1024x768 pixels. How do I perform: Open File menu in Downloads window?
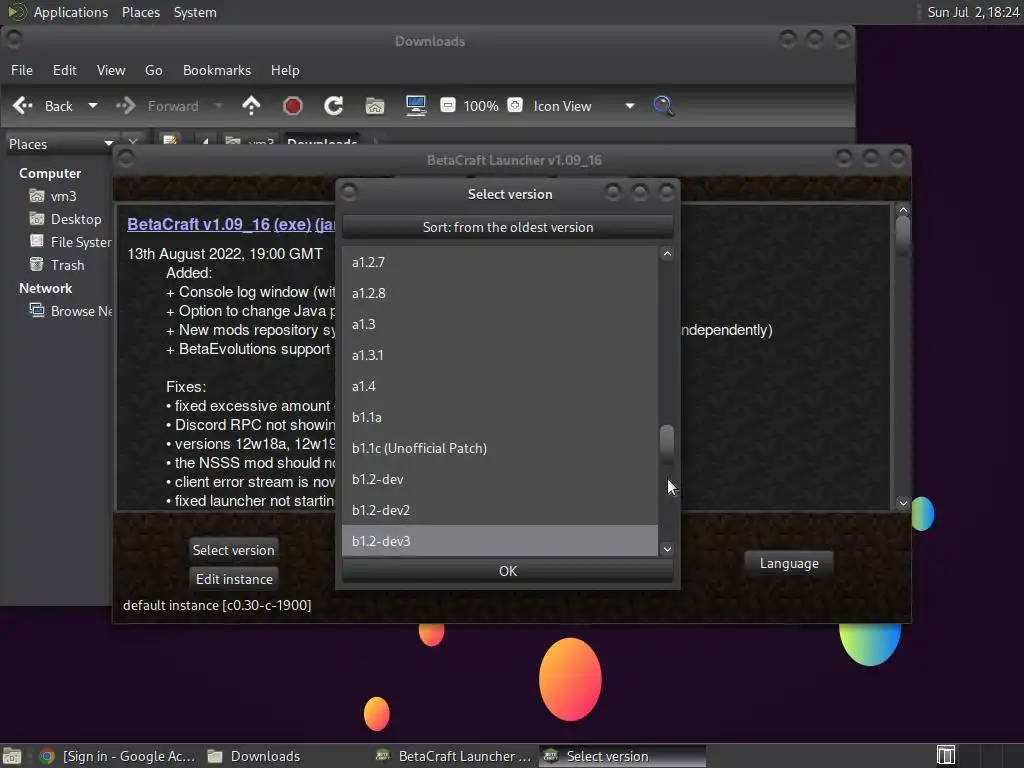click(x=22, y=70)
